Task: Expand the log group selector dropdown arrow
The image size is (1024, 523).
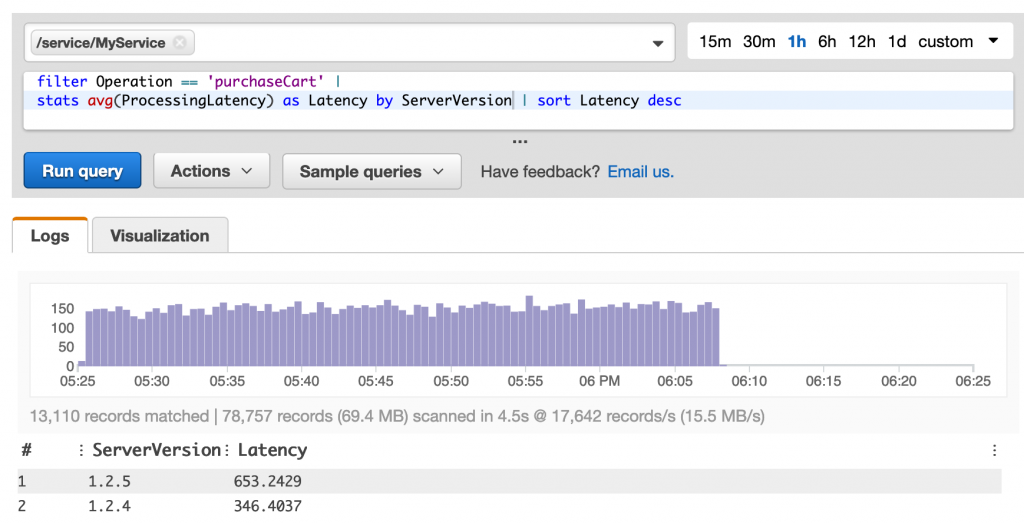Action: [x=657, y=43]
